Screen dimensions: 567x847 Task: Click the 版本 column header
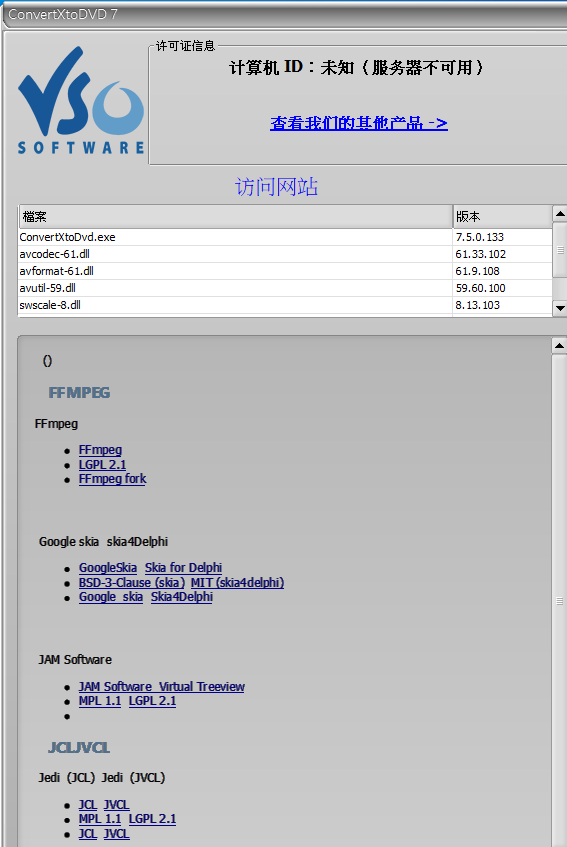pyautogui.click(x=502, y=217)
